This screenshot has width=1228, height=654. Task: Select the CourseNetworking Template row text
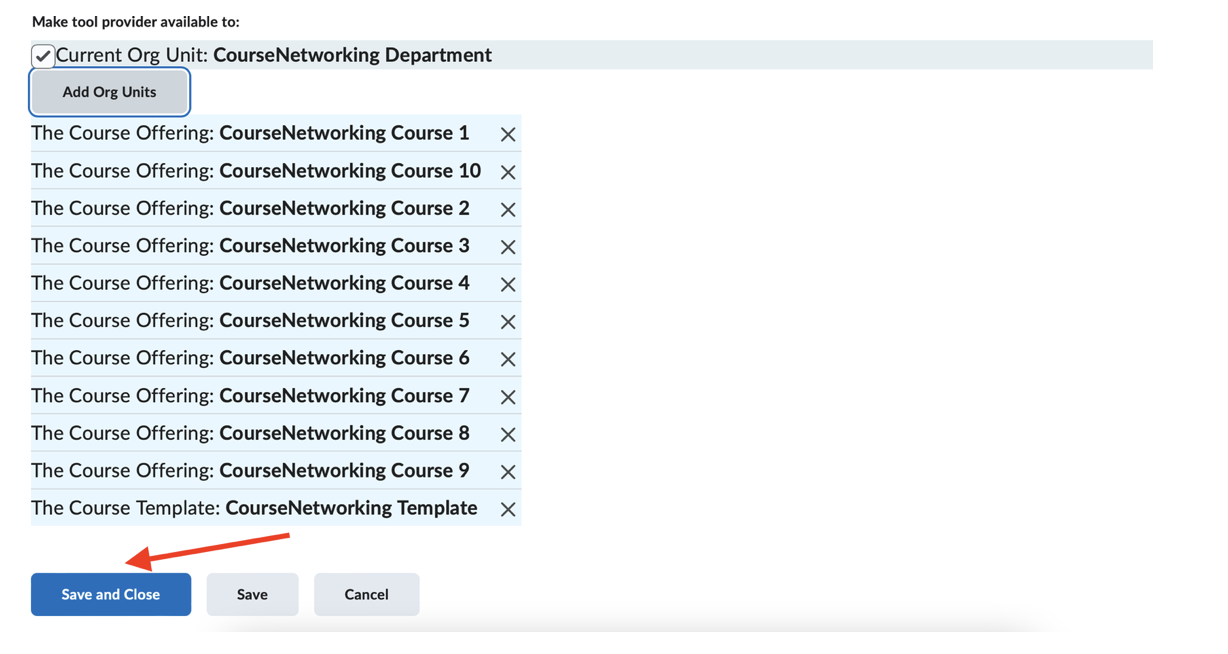click(254, 508)
